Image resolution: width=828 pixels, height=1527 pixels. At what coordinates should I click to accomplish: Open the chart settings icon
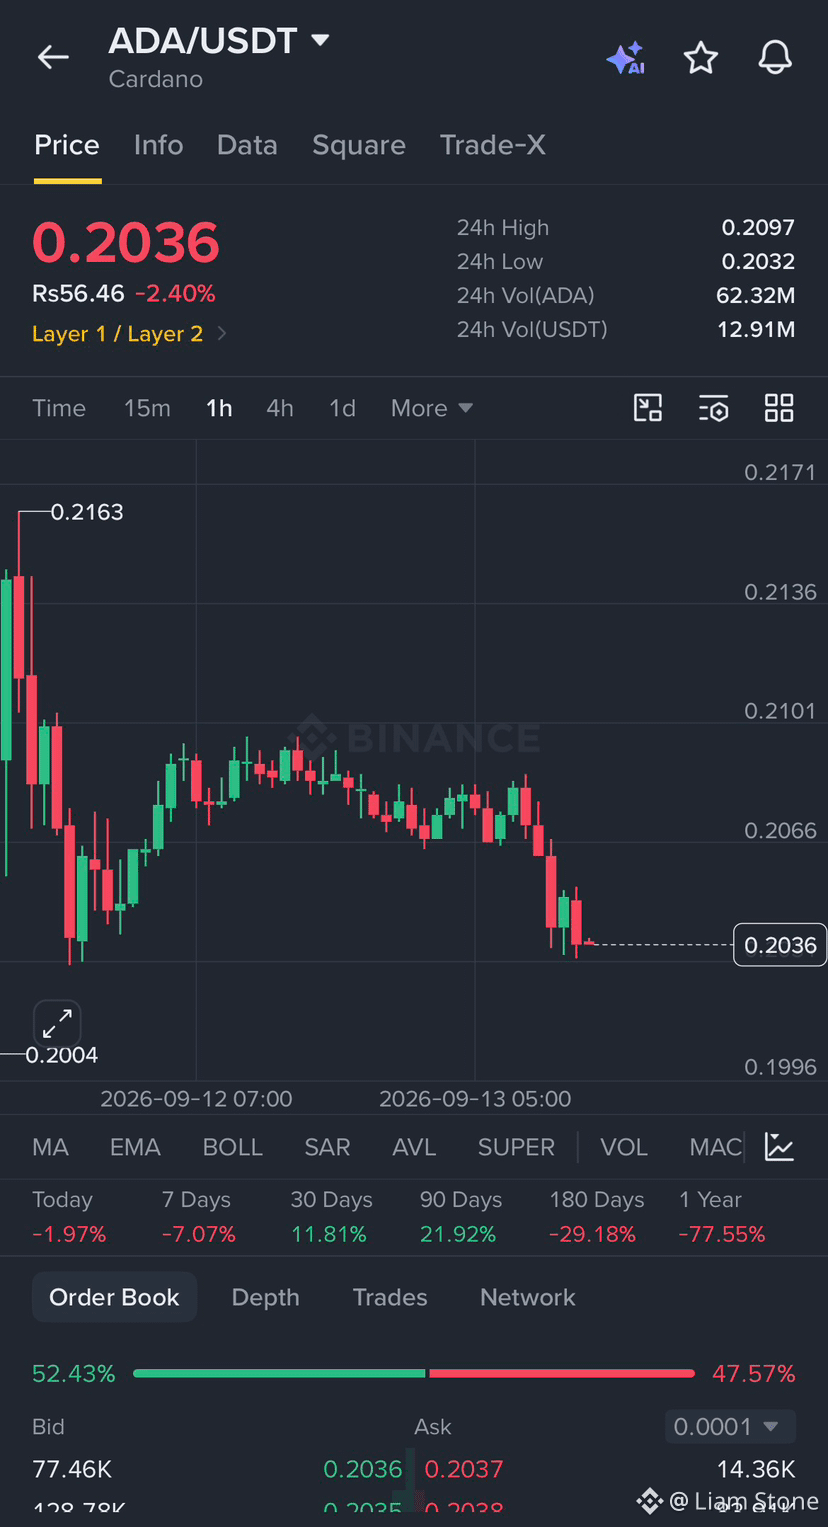[x=713, y=408]
